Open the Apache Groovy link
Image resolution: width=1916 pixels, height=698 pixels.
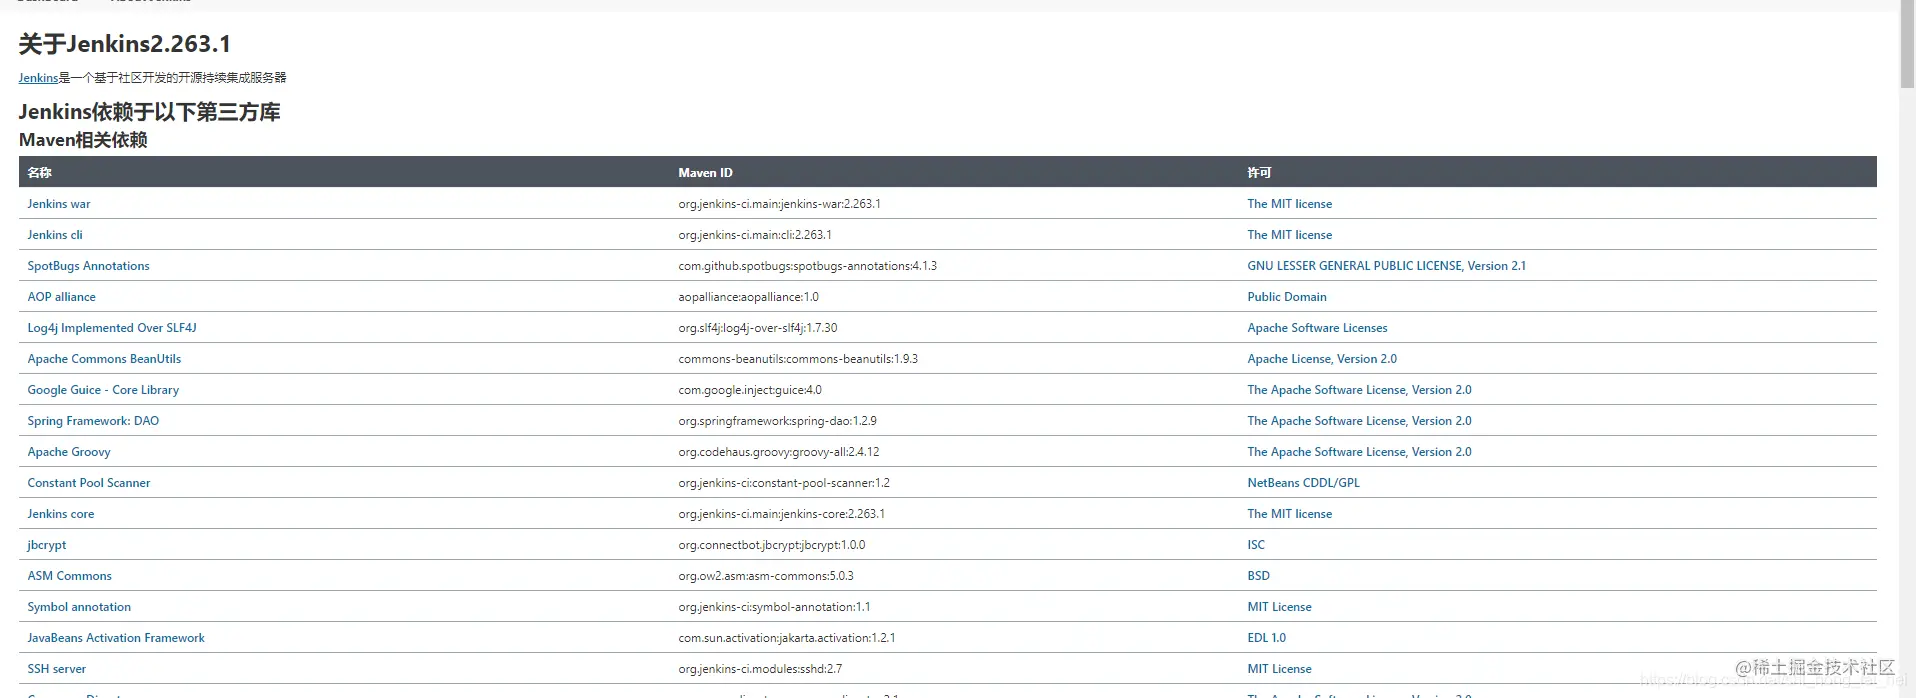(x=69, y=452)
